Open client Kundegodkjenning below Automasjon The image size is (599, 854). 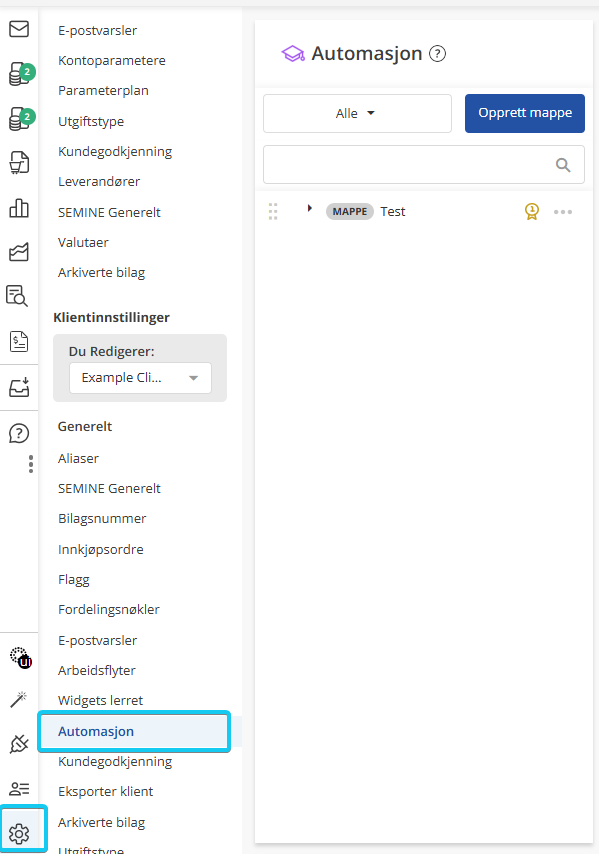[115, 761]
